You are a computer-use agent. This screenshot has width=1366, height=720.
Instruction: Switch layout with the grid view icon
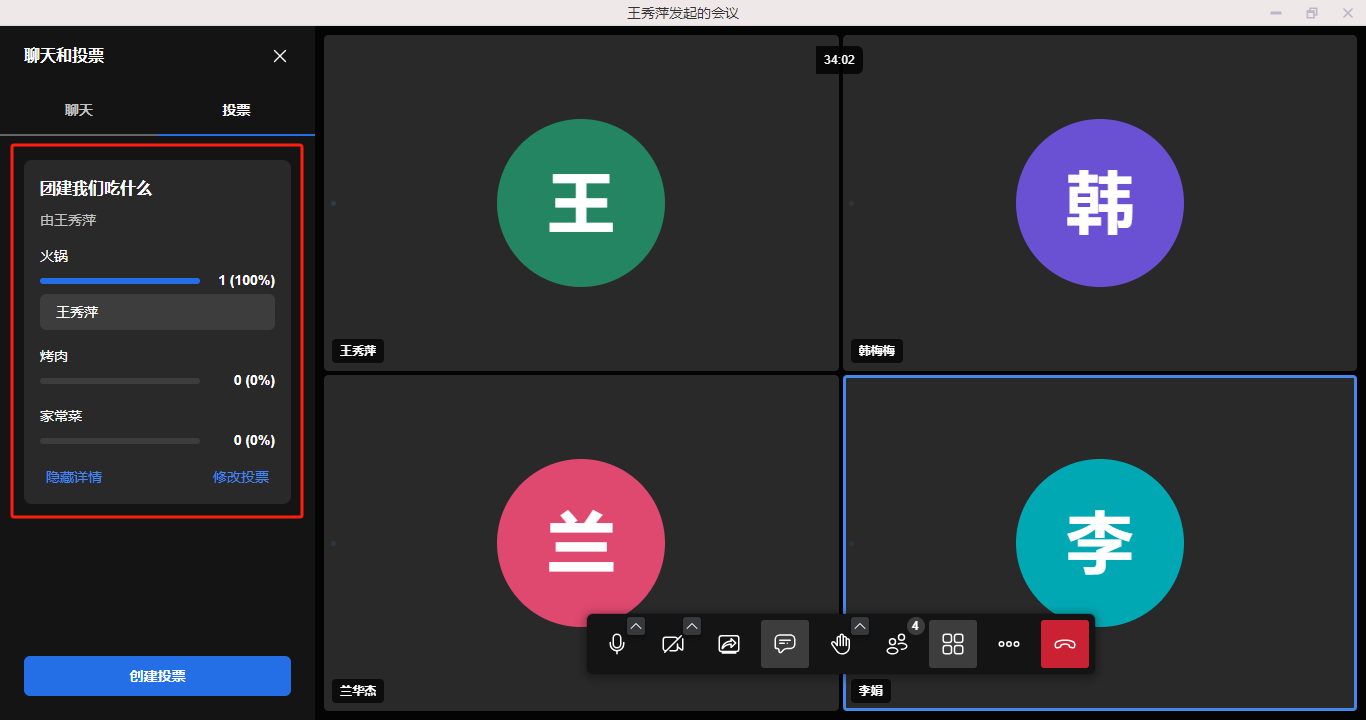tap(953, 644)
